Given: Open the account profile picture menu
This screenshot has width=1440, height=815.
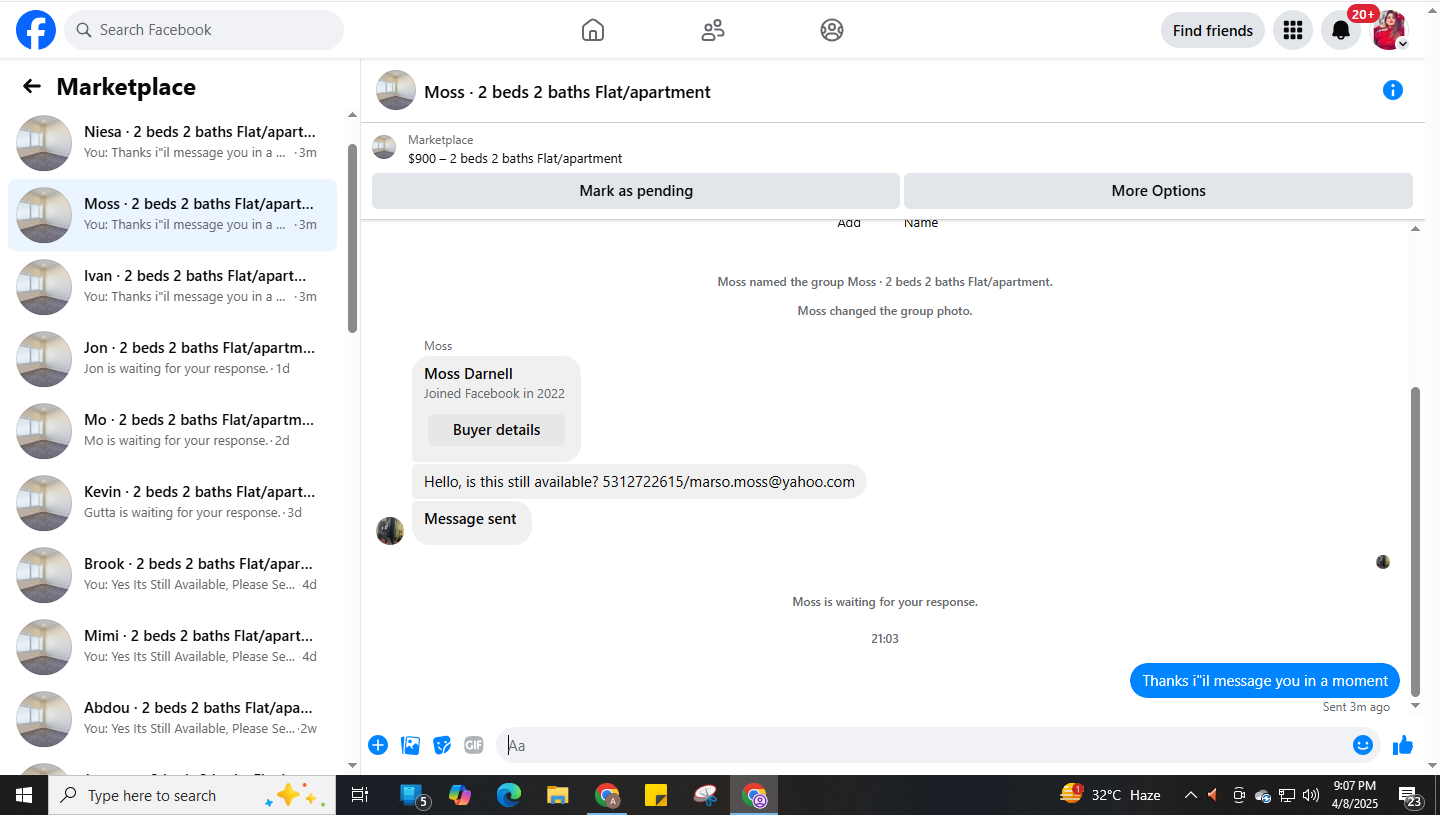Looking at the screenshot, I should 1390,30.
